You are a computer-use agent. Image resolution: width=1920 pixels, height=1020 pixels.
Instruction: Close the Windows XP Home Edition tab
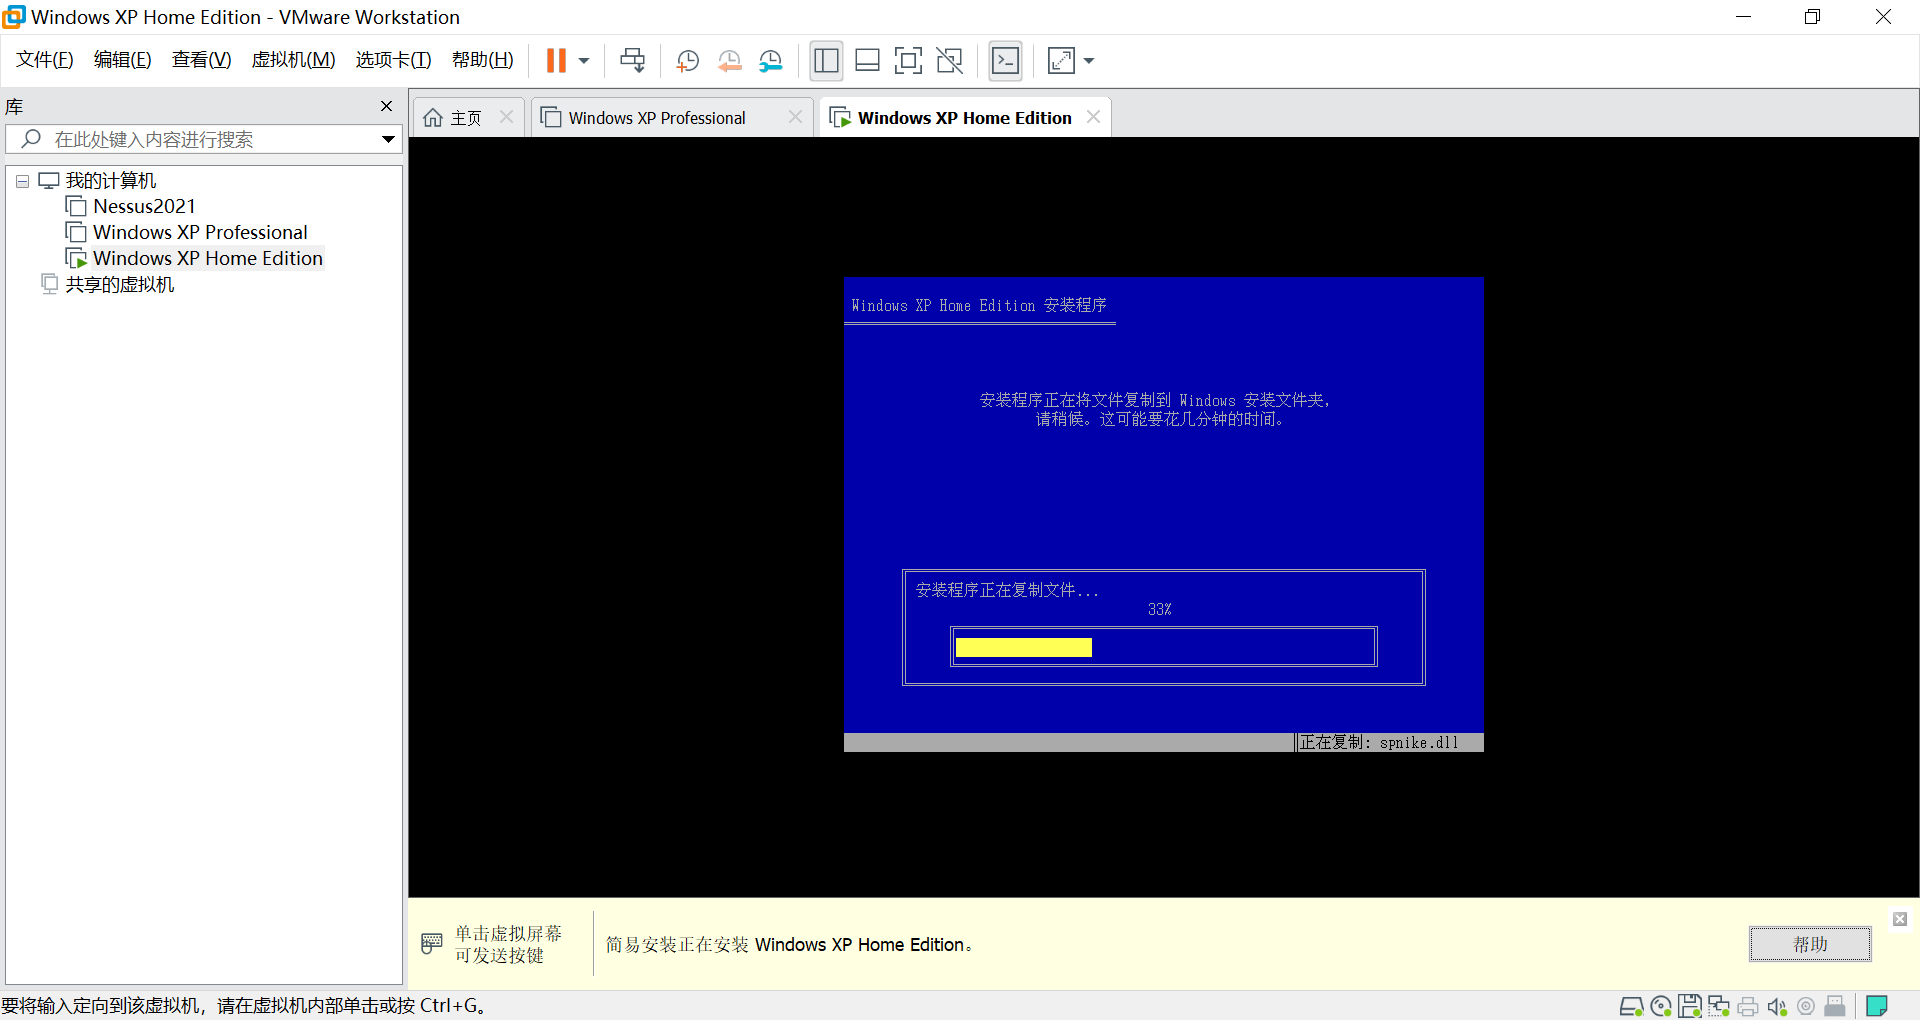pos(1093,117)
